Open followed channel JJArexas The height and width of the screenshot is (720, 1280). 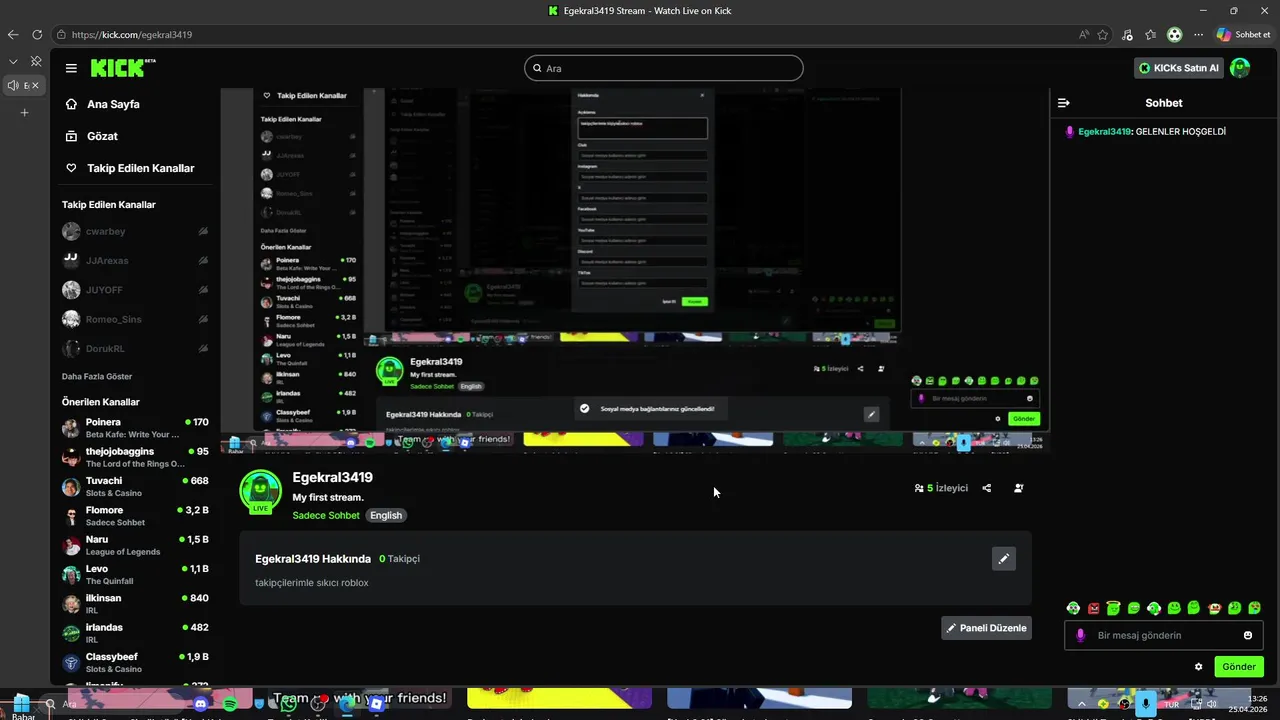pos(136,260)
